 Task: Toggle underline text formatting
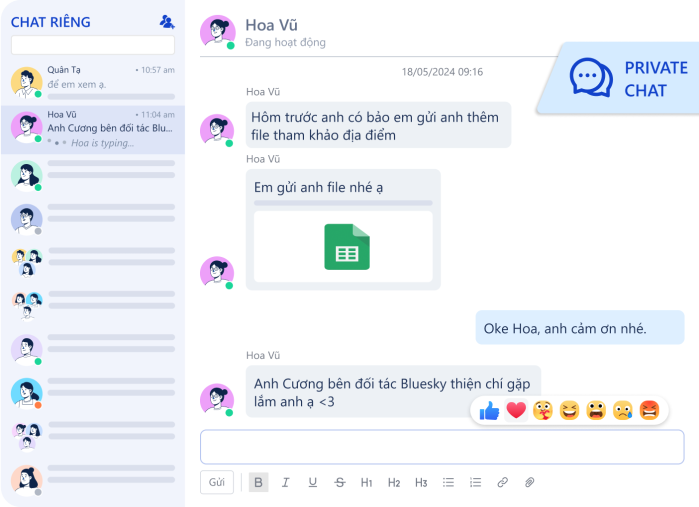coord(312,482)
